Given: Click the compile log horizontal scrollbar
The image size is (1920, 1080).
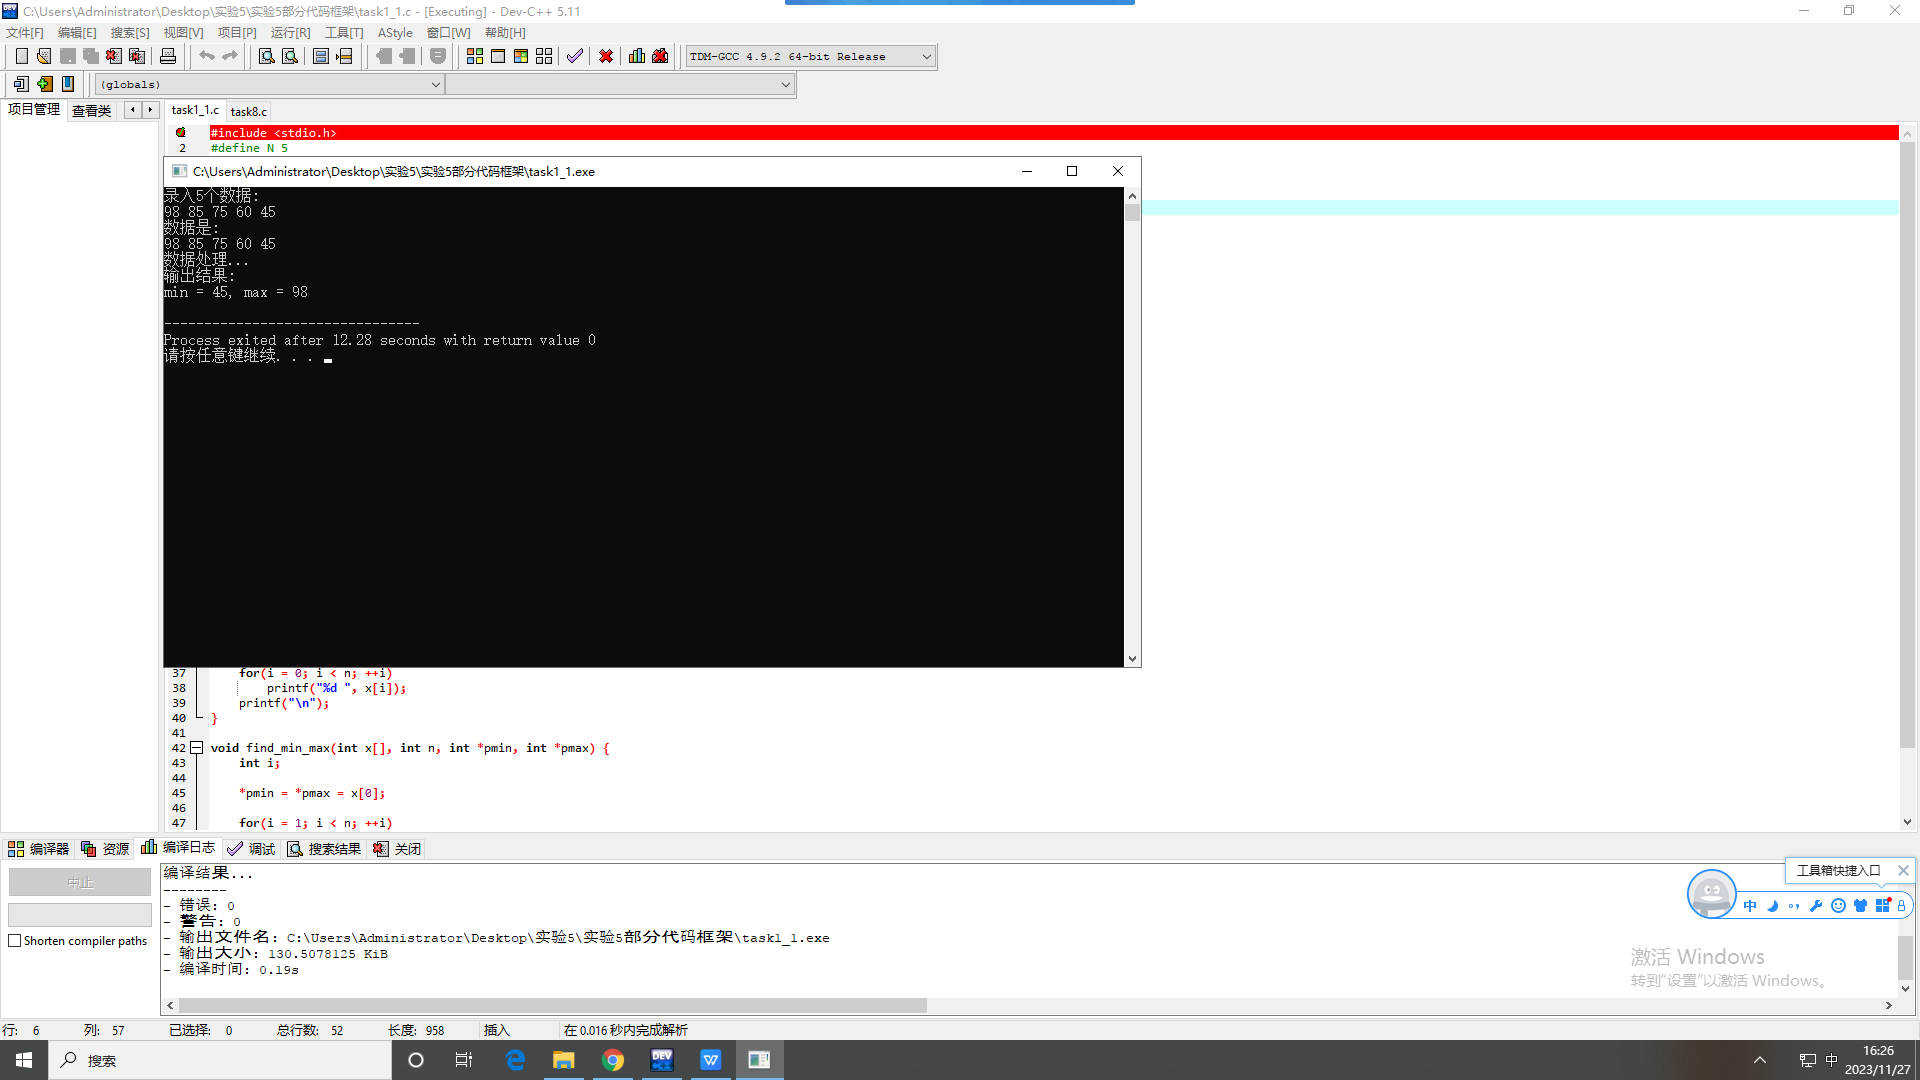Looking at the screenshot, I should pos(552,1005).
